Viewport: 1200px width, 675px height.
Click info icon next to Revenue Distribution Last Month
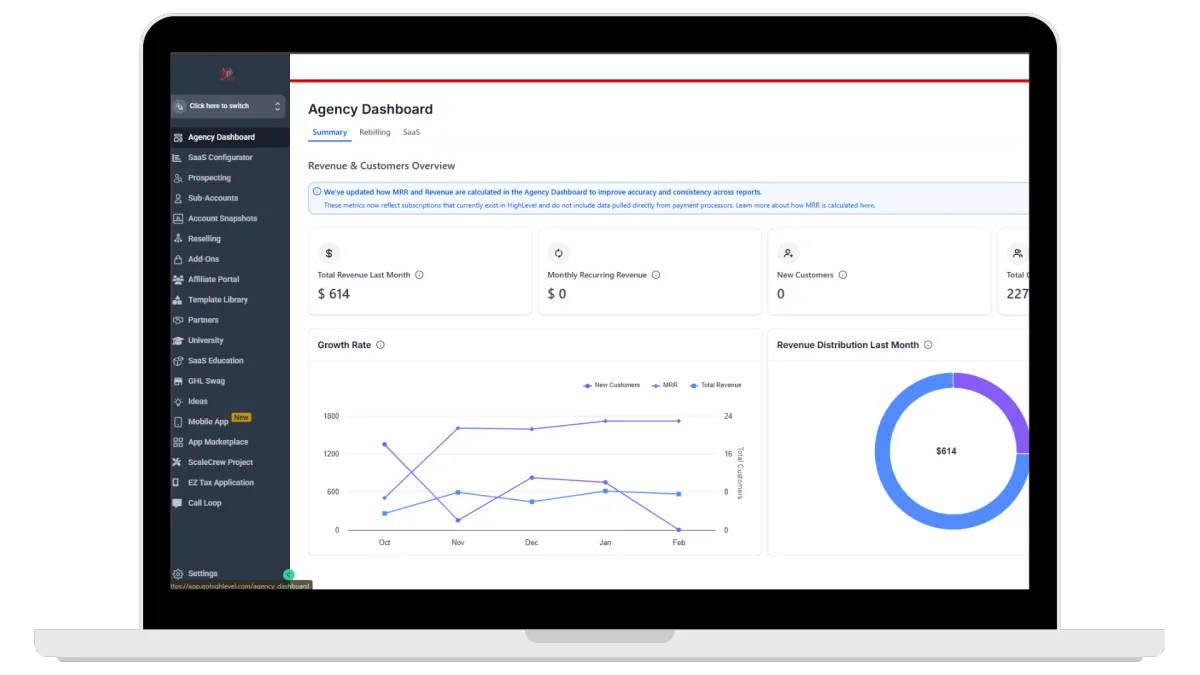(x=928, y=345)
